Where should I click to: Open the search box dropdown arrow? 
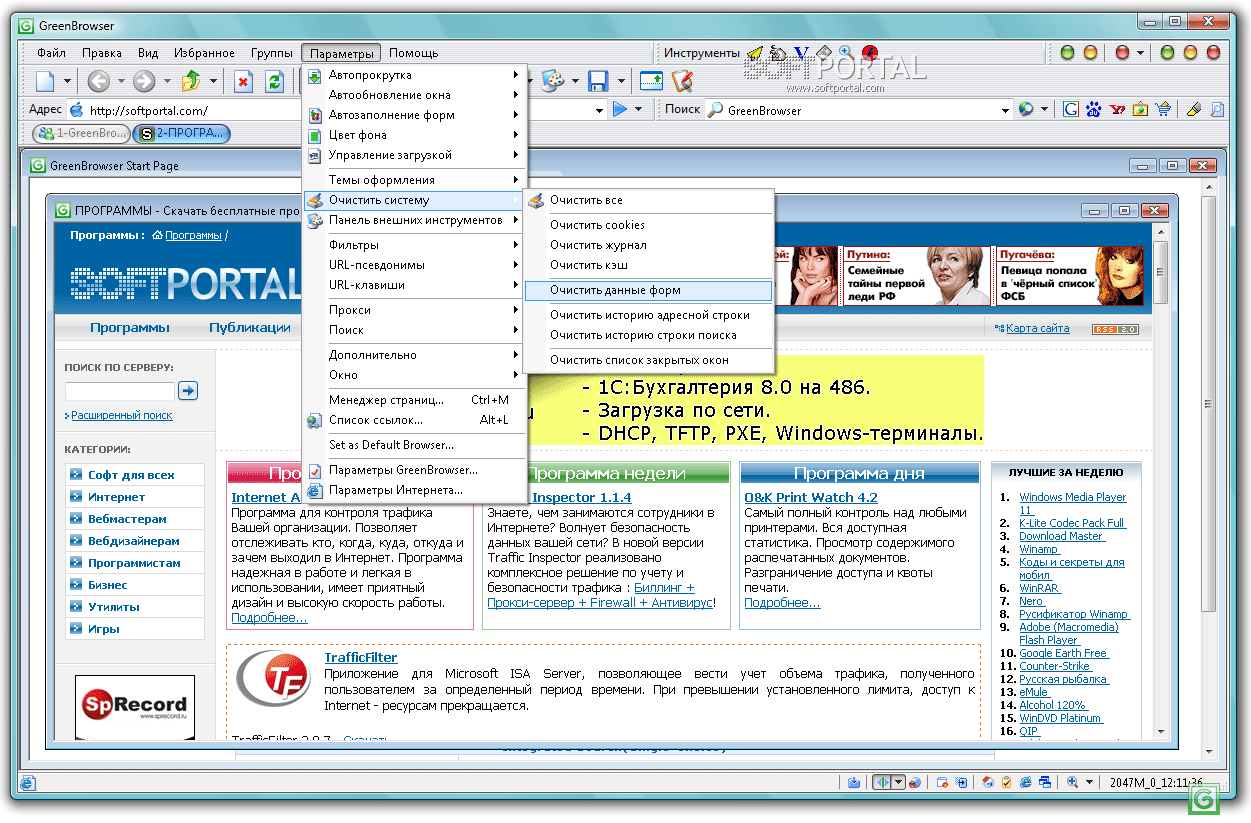1005,110
